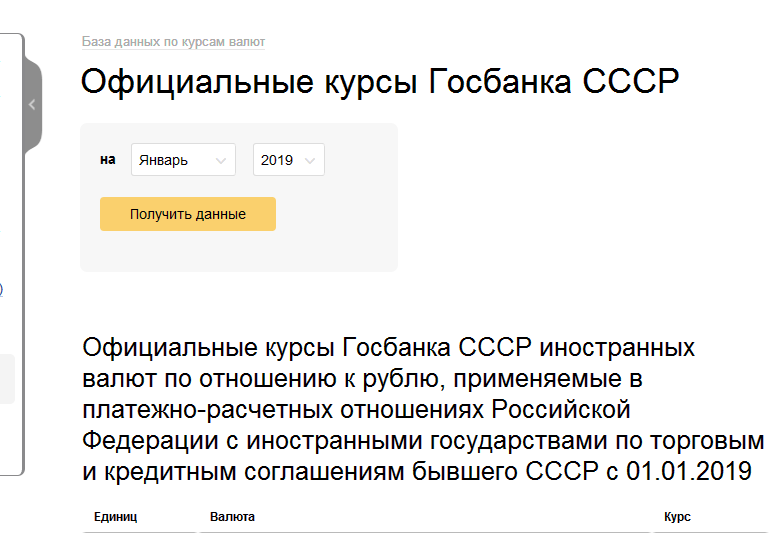The width and height of the screenshot is (774, 539).
Task: Click the partially visible icon at the sidebar edge
Action: pos(1,289)
